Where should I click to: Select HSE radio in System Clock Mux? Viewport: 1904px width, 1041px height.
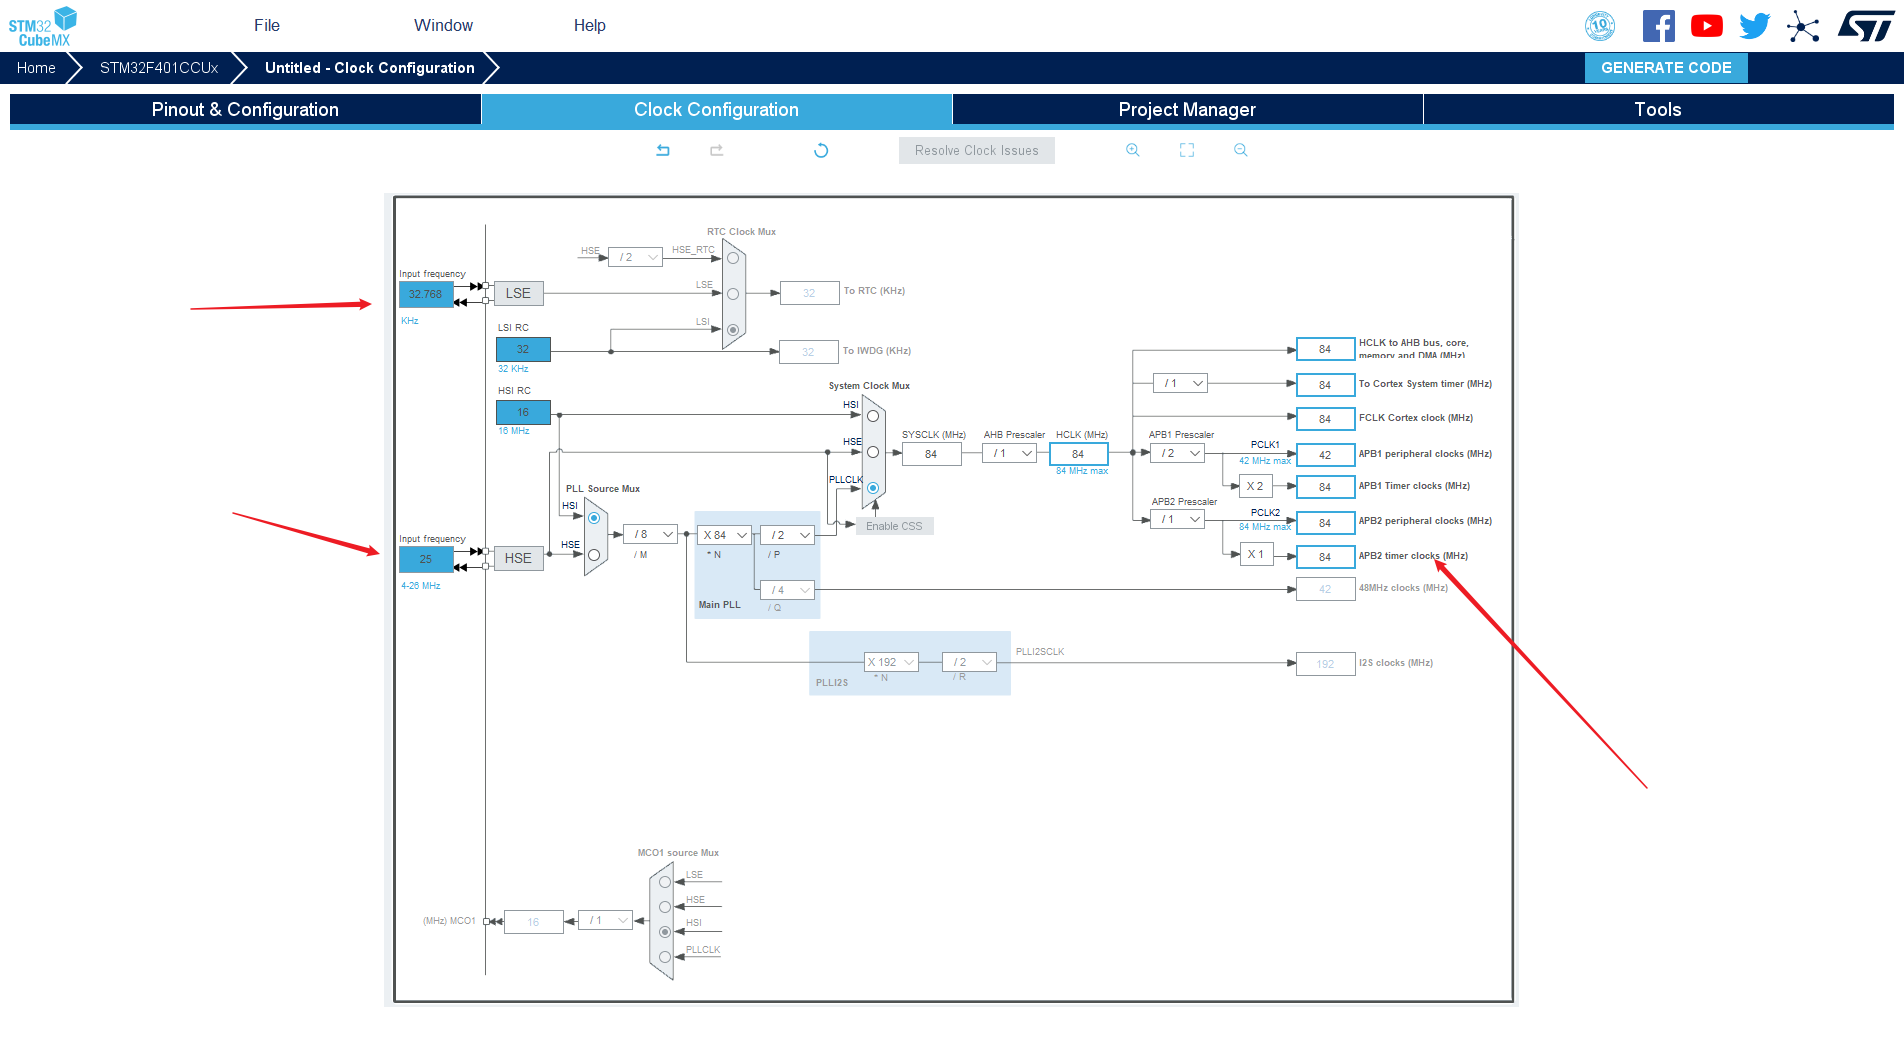(x=873, y=452)
